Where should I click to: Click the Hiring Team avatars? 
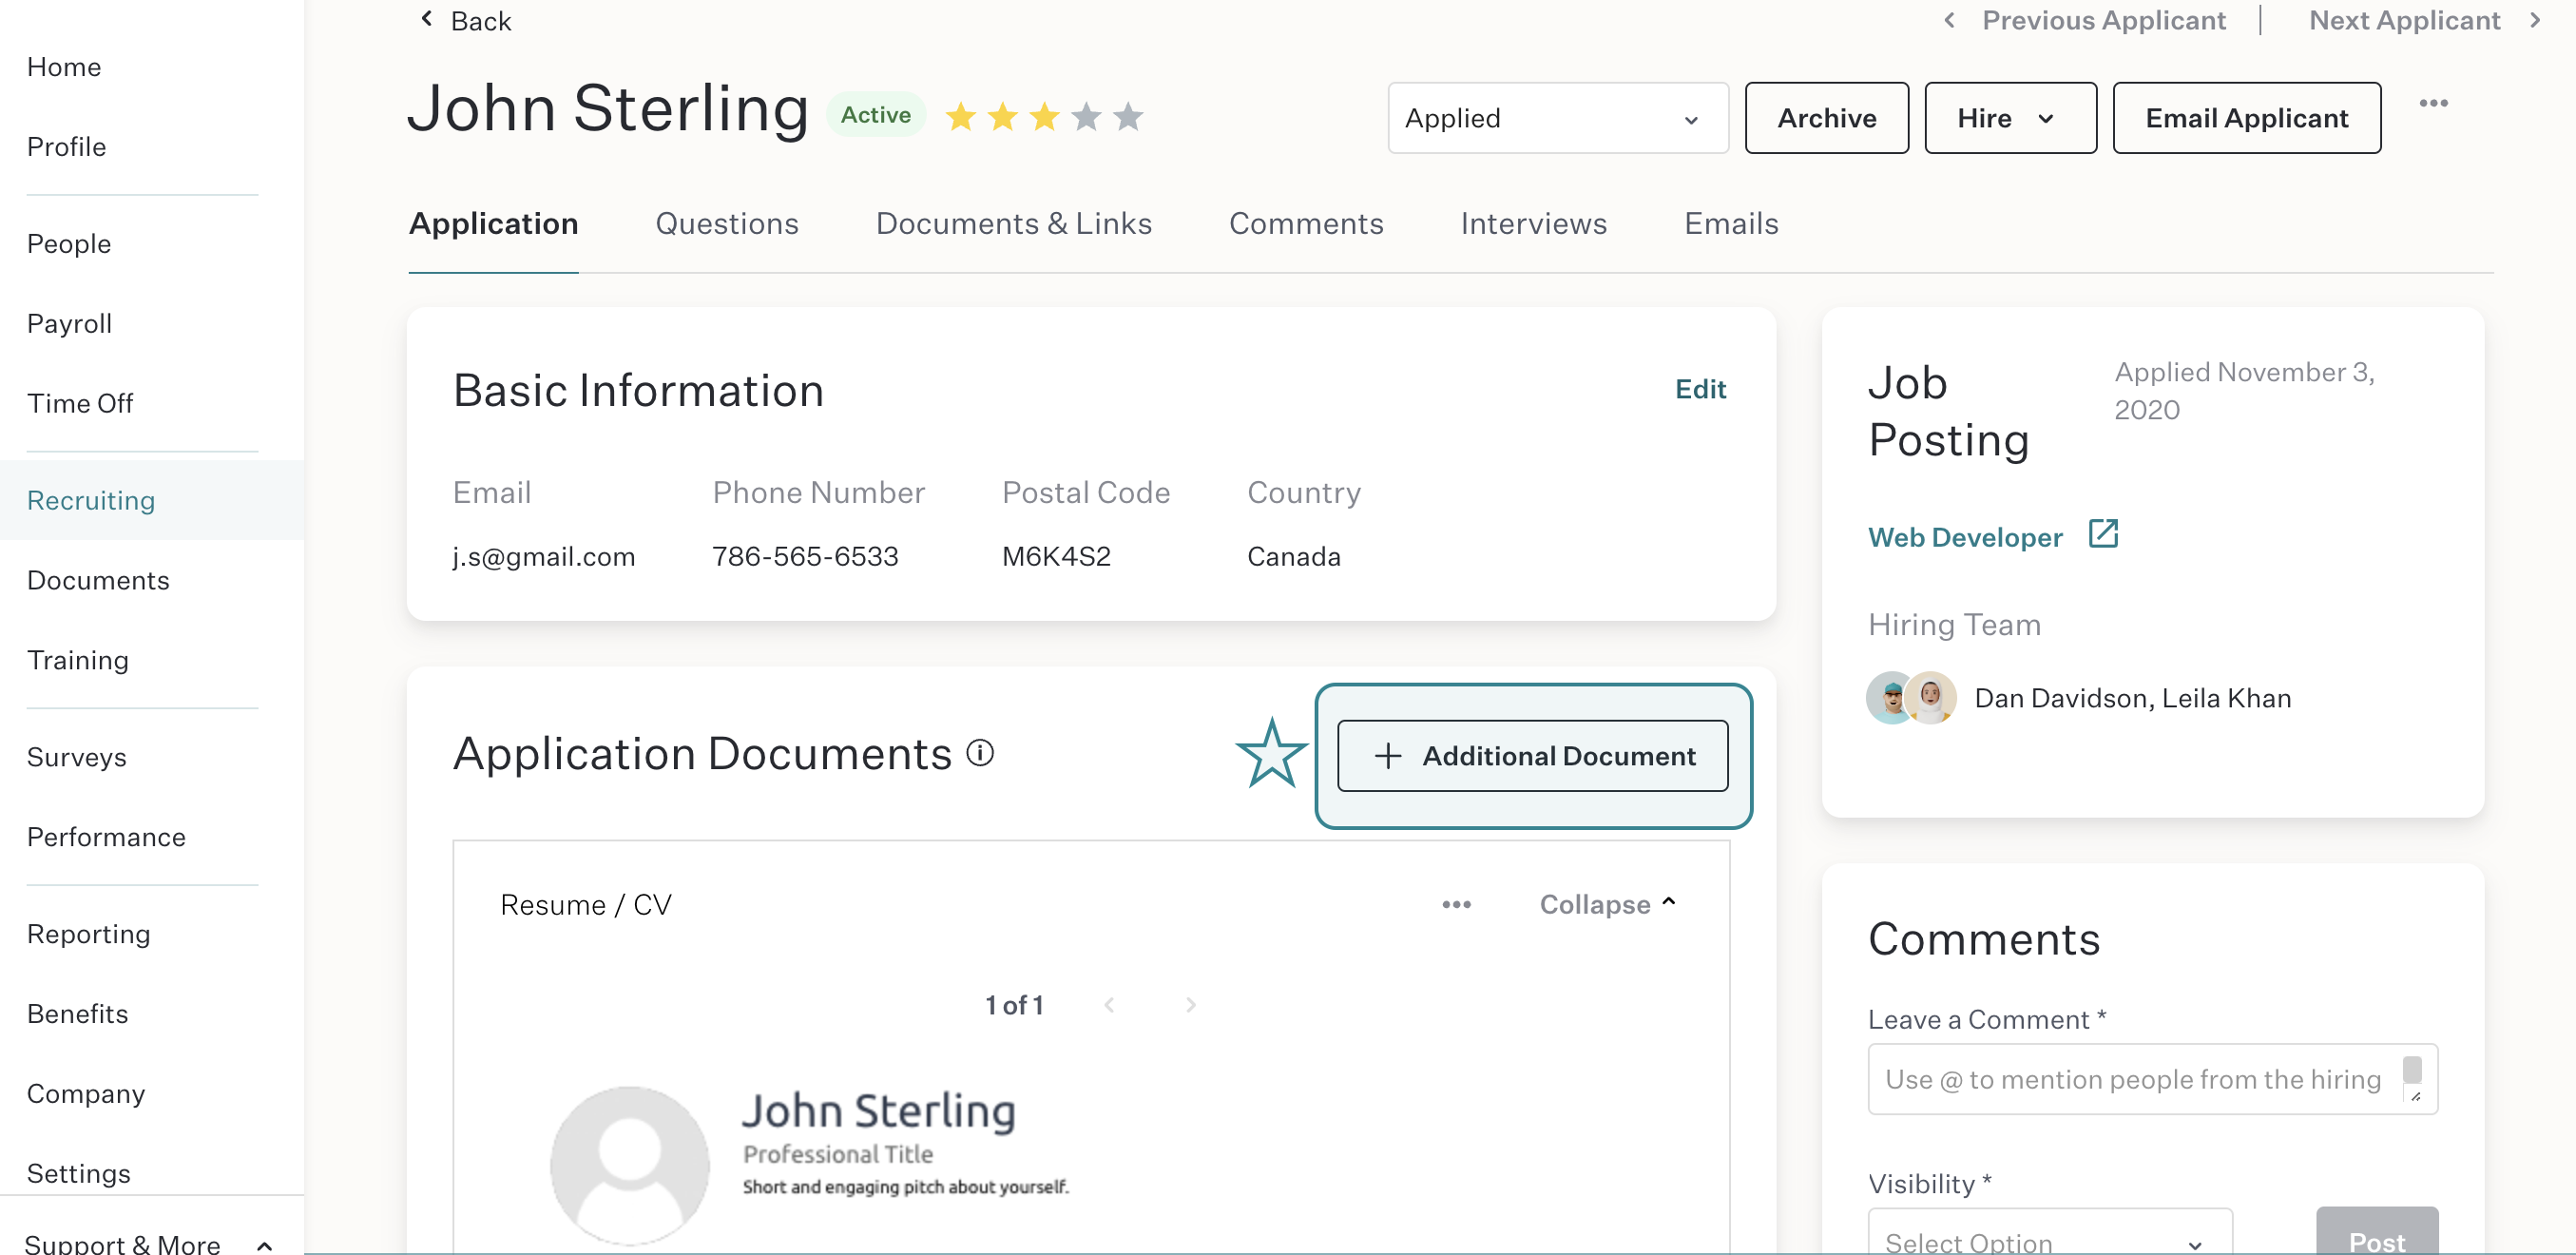coord(1912,698)
